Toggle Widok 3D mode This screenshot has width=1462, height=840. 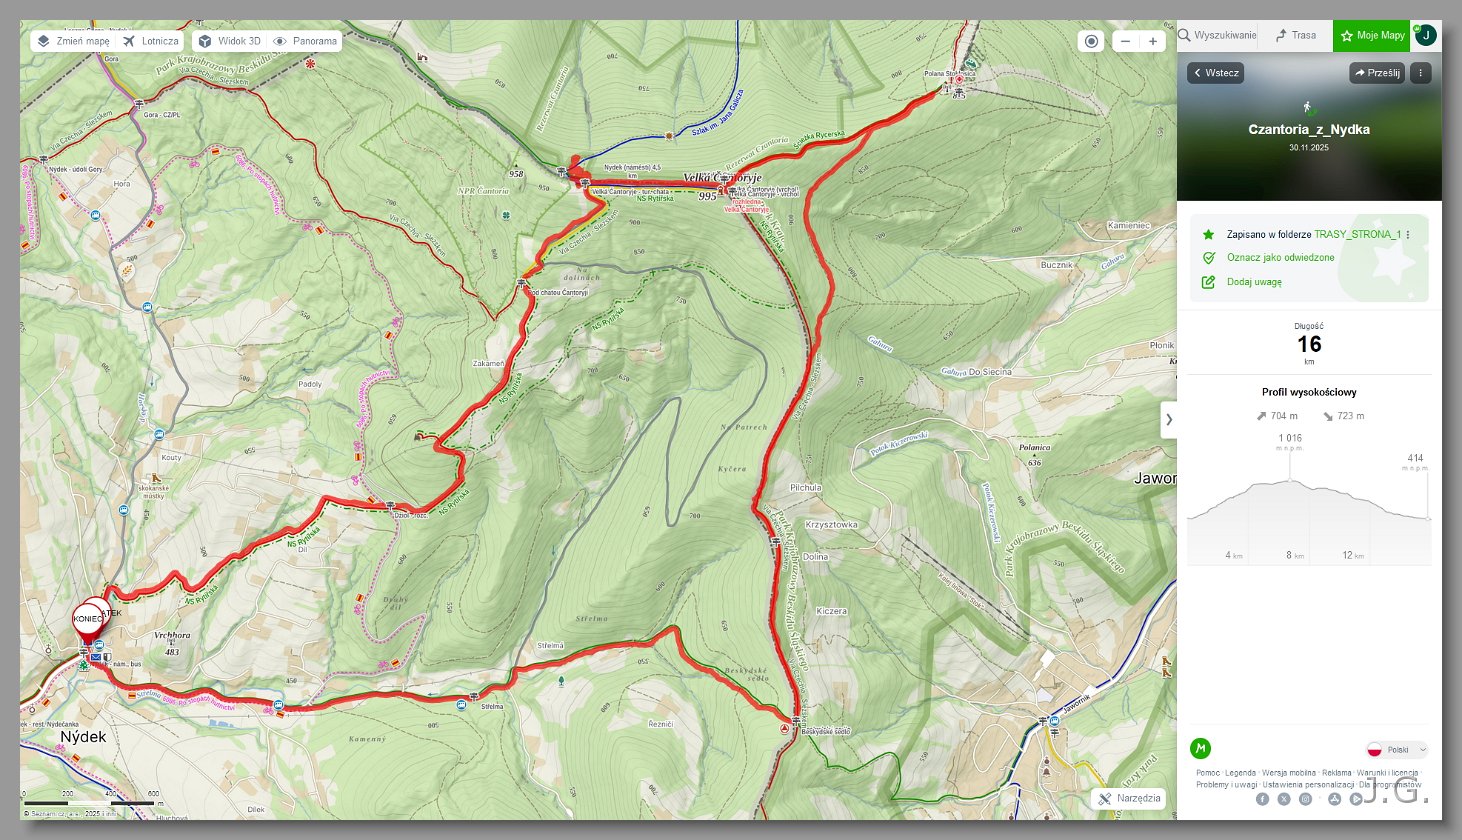click(x=229, y=41)
